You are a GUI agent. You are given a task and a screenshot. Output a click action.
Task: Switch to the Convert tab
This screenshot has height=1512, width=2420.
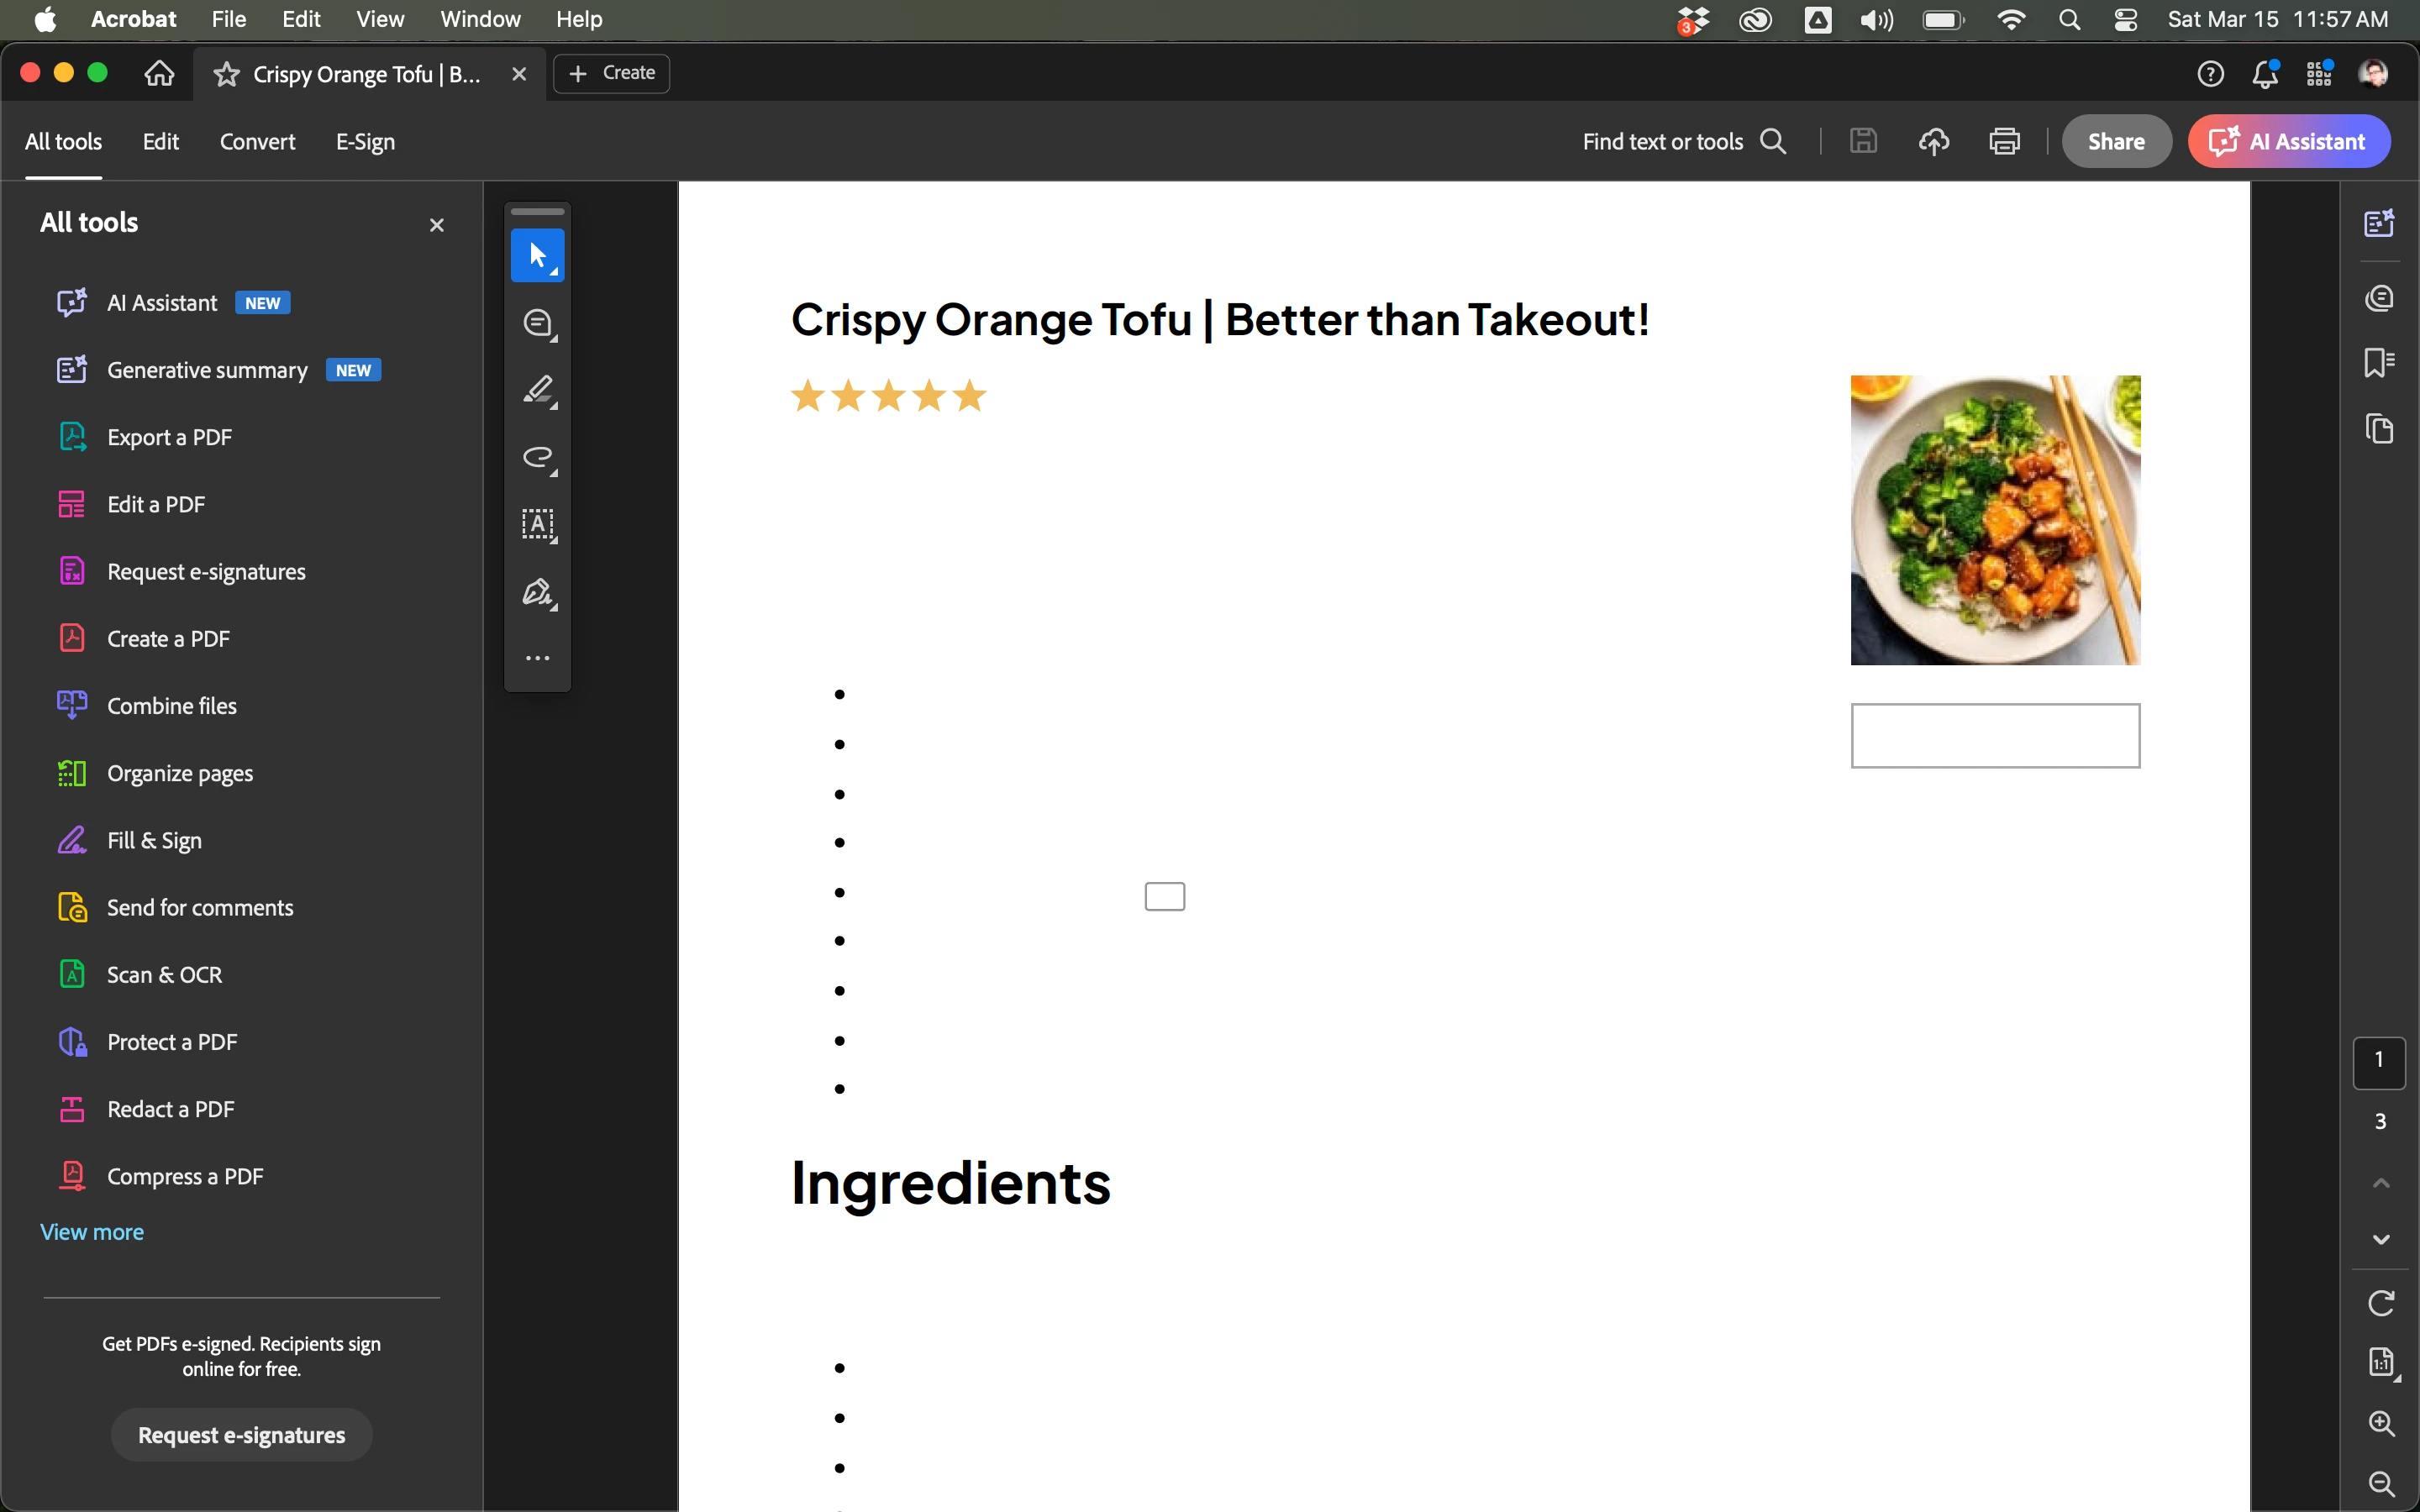click(x=257, y=142)
